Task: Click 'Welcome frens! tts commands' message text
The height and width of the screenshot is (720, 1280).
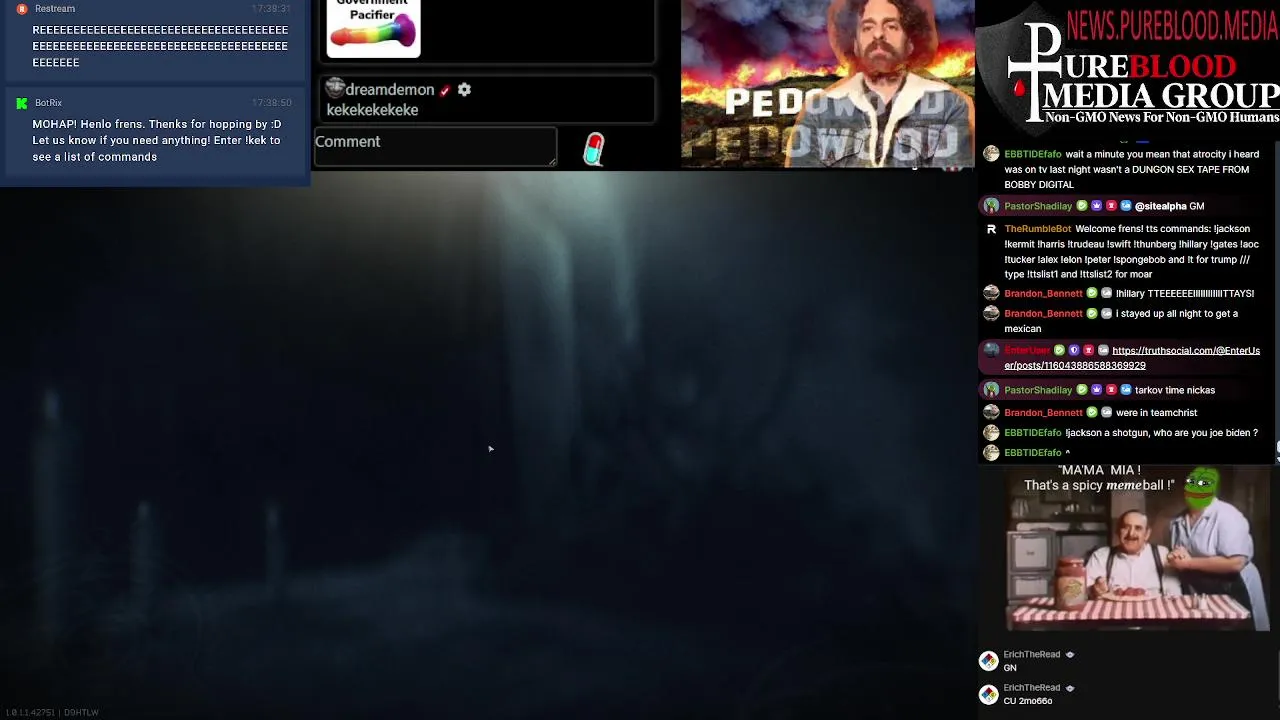Action: (x=1132, y=251)
